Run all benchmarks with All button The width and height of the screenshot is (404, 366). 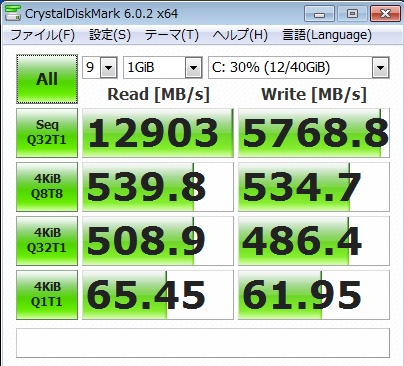pyautogui.click(x=47, y=79)
